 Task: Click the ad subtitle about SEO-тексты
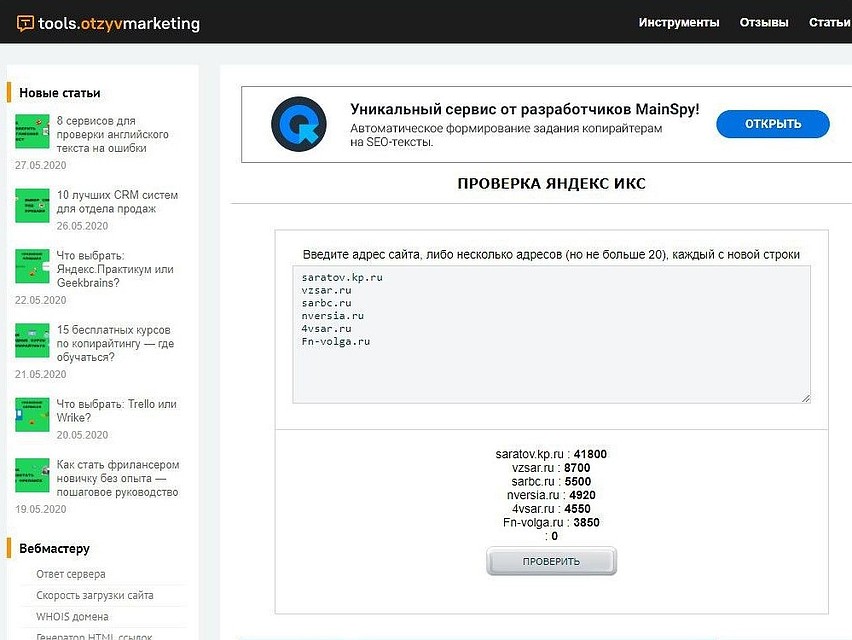[506, 135]
